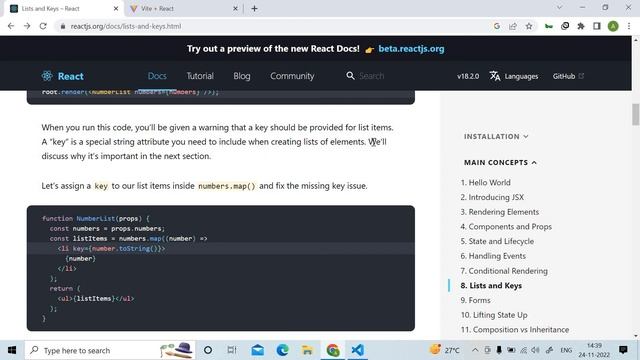Click the search magnifier icon in React header
This screenshot has height=360, width=640.
[350, 76]
